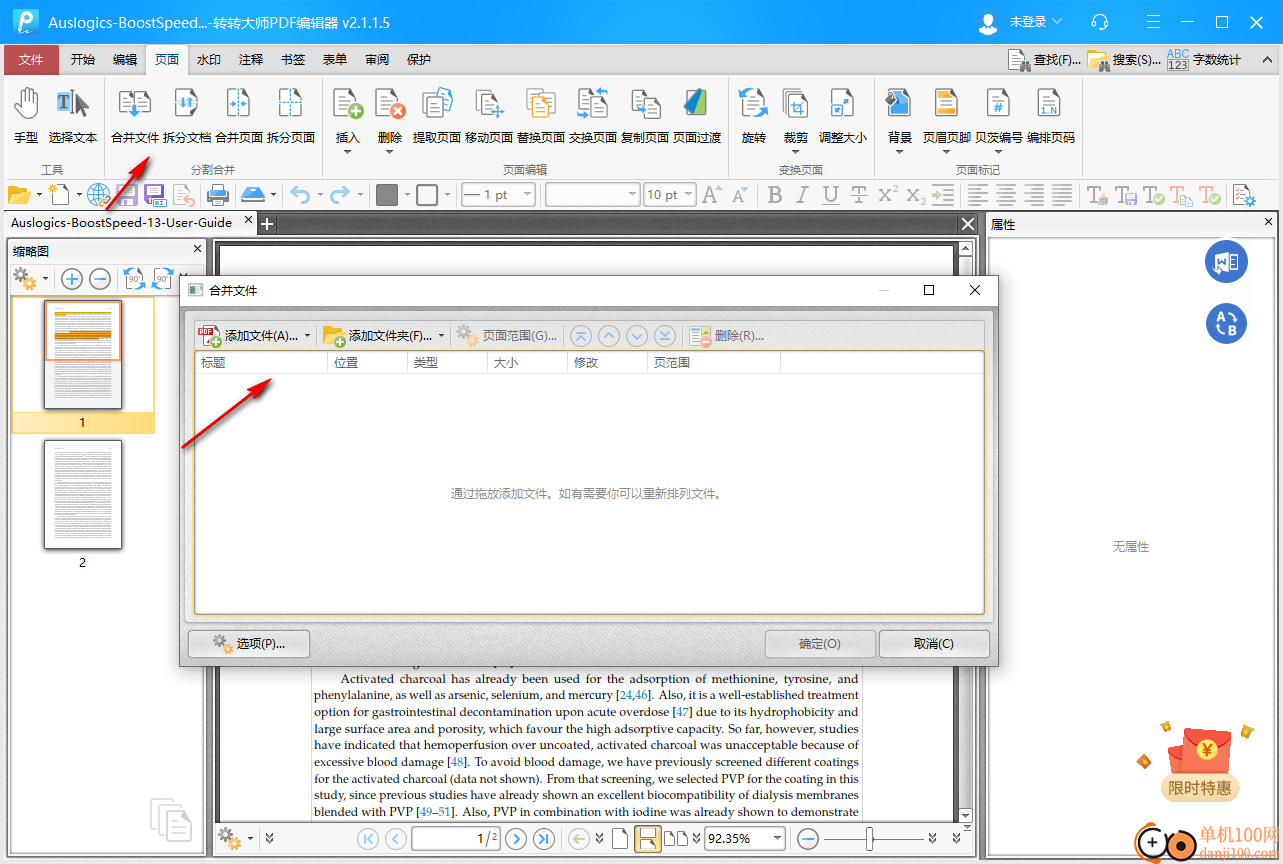Viewport: 1283px width, 864px height.
Task: Click Options (选项) button in dialog
Action: click(249, 644)
